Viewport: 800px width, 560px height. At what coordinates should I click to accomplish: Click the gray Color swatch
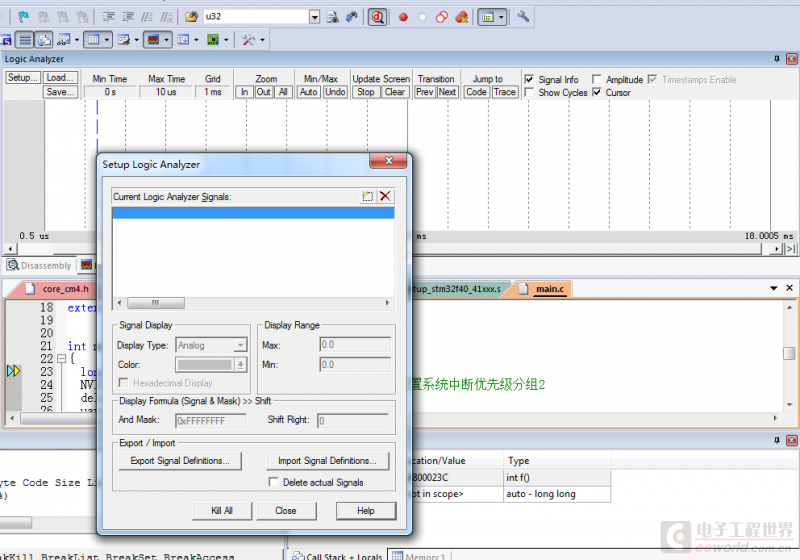[205, 365]
